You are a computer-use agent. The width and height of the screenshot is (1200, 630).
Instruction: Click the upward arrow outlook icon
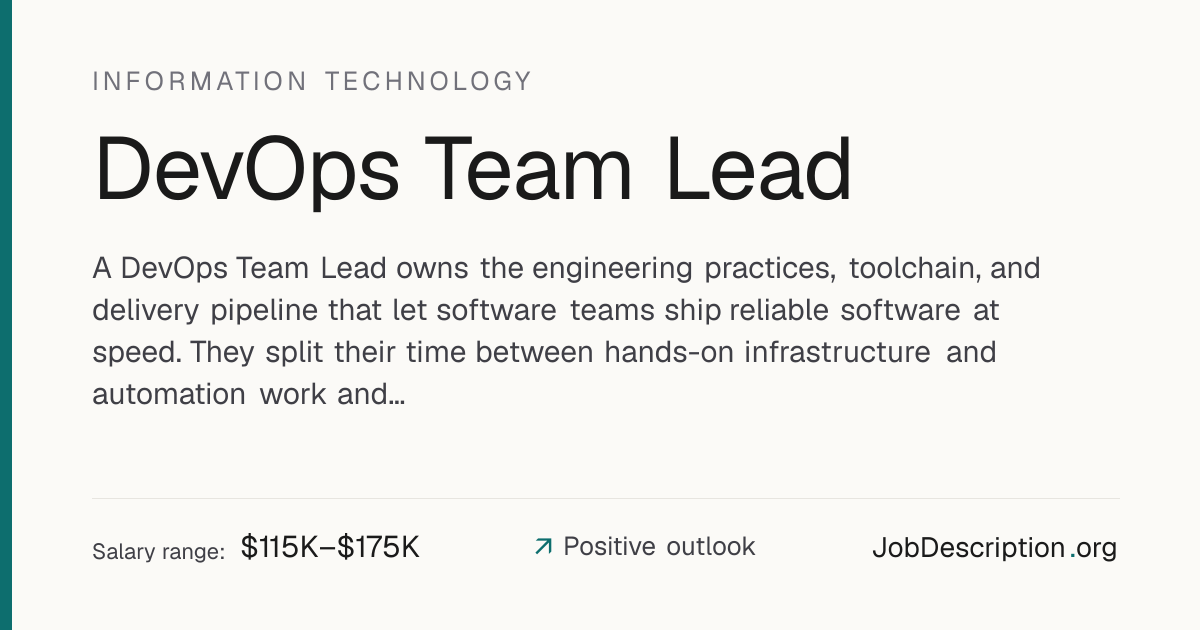coord(543,546)
